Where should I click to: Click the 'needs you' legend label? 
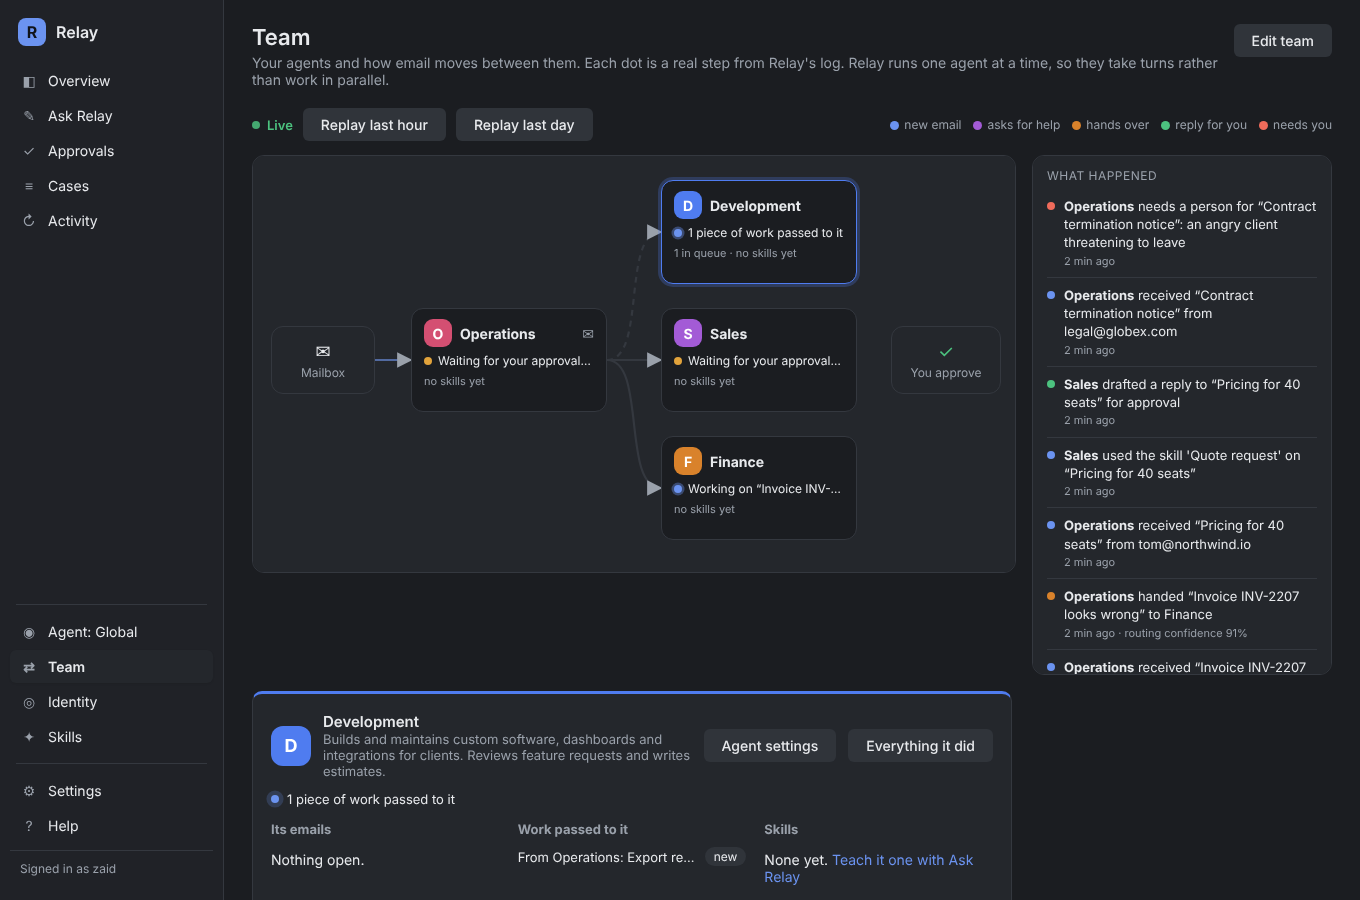click(x=1302, y=125)
